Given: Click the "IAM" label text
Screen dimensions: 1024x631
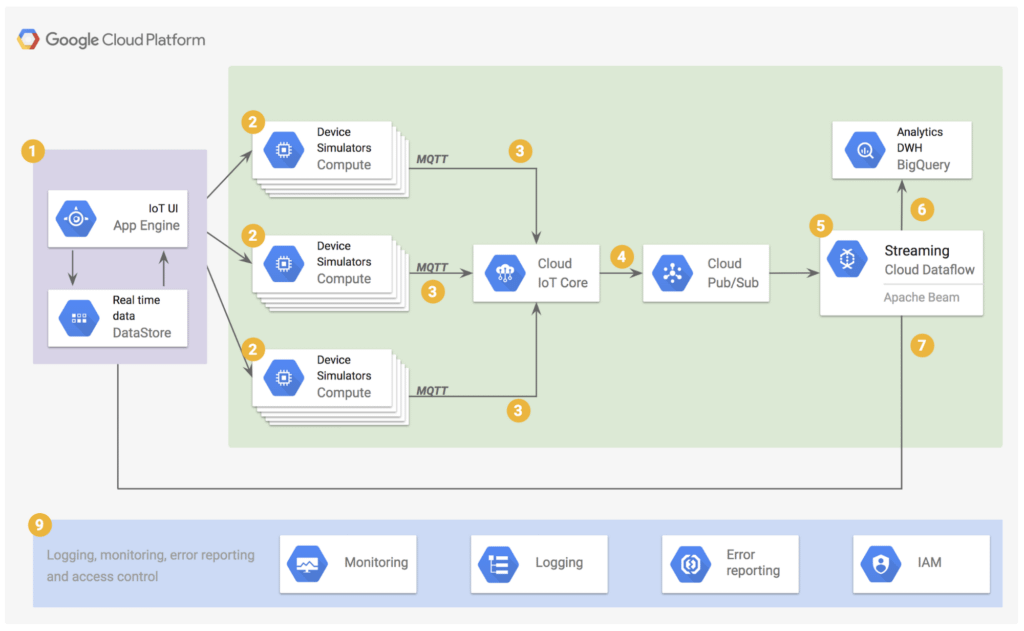Looking at the screenshot, I should tap(929, 562).
